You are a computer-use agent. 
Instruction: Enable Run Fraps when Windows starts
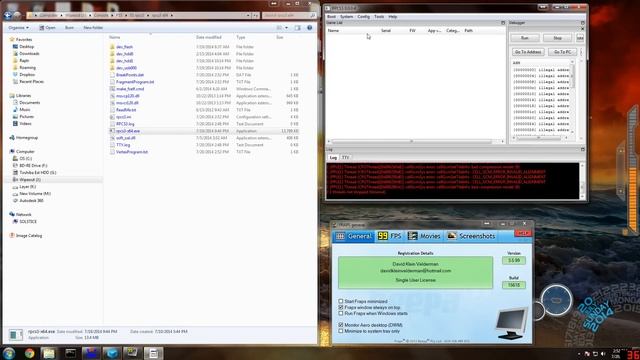[x=341, y=313]
